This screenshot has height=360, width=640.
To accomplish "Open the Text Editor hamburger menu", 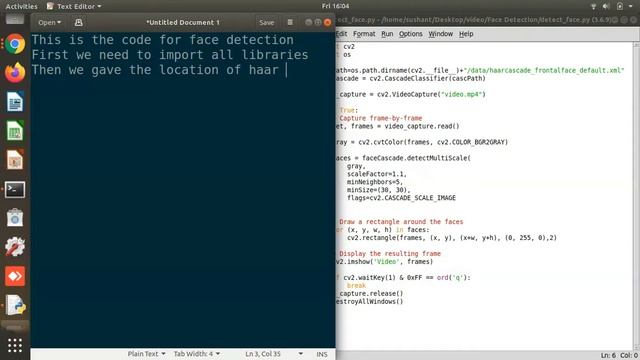I will tap(290, 22).
